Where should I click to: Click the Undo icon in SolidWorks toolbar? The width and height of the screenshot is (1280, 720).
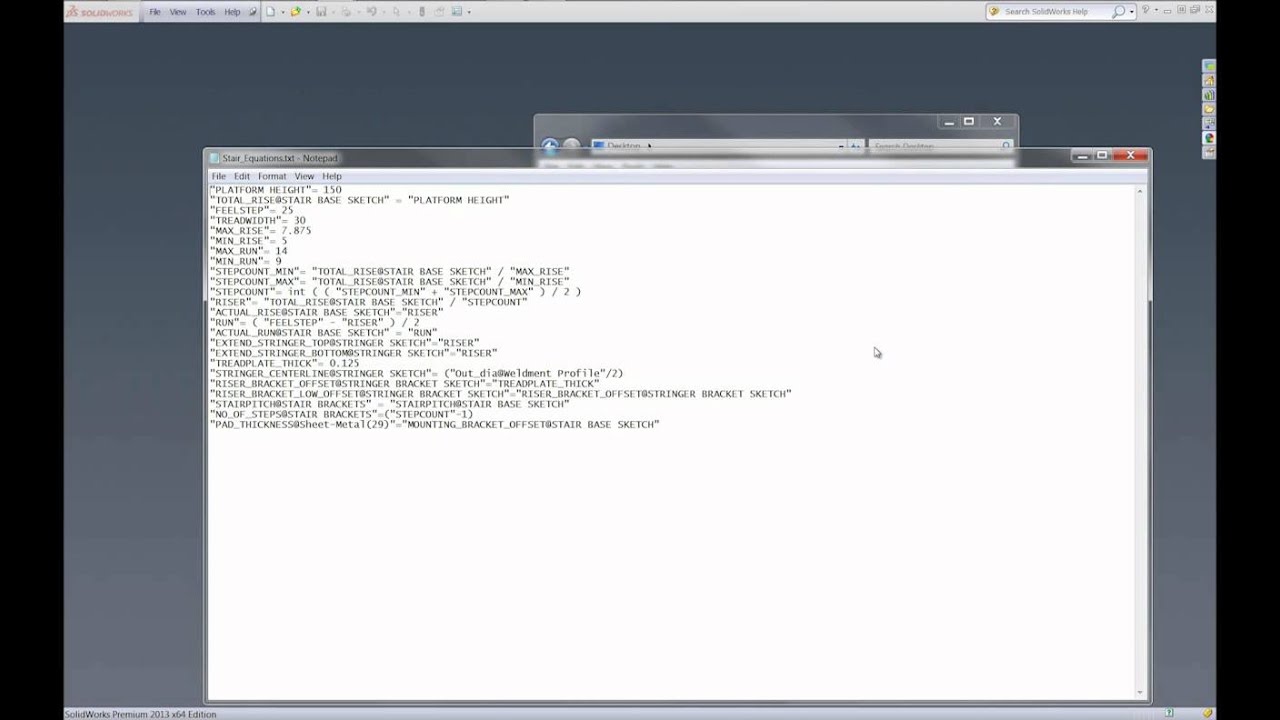tap(371, 12)
